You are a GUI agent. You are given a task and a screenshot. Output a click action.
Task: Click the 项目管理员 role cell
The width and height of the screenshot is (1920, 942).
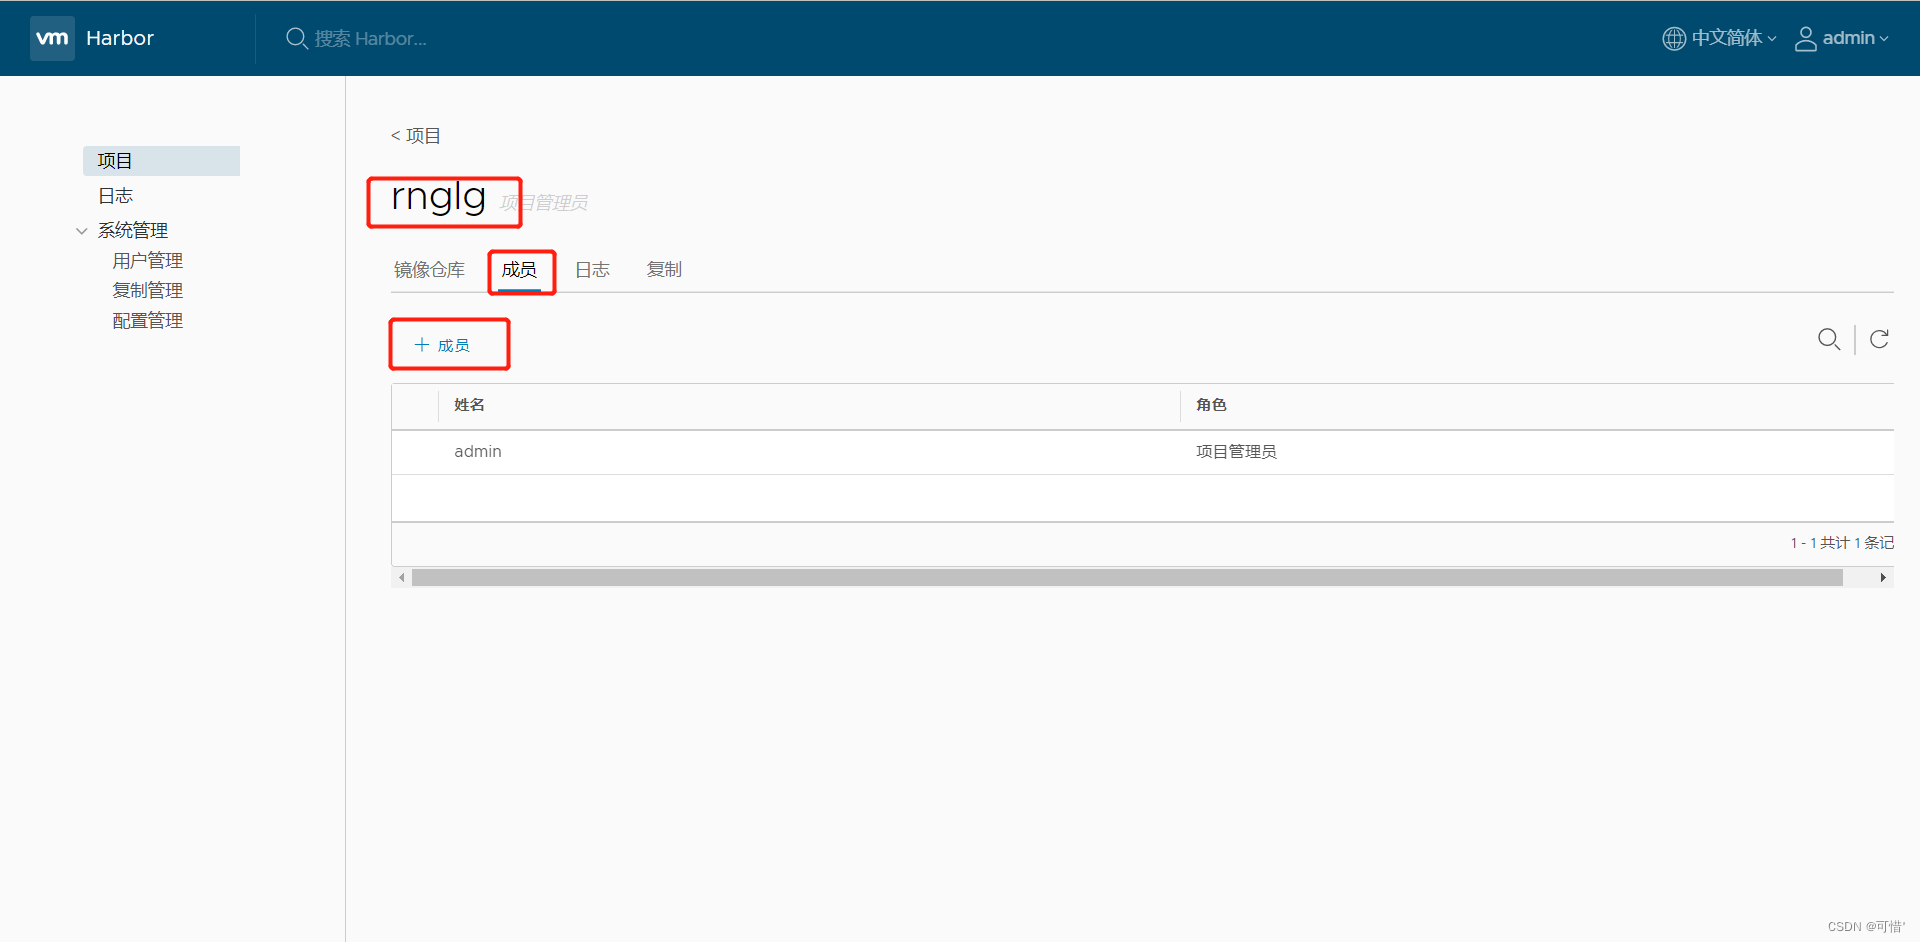coord(1236,452)
